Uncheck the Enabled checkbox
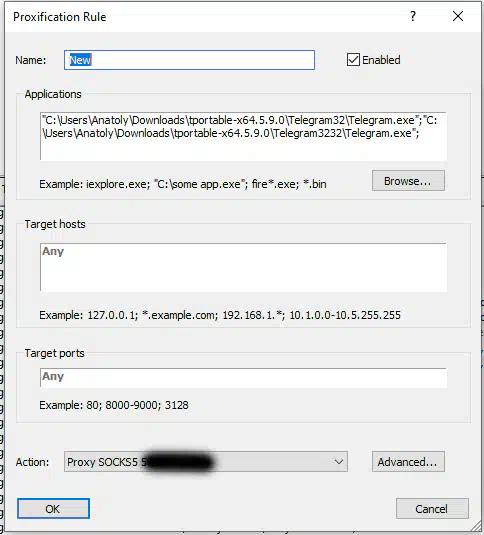The width and height of the screenshot is (484, 535). click(x=353, y=60)
